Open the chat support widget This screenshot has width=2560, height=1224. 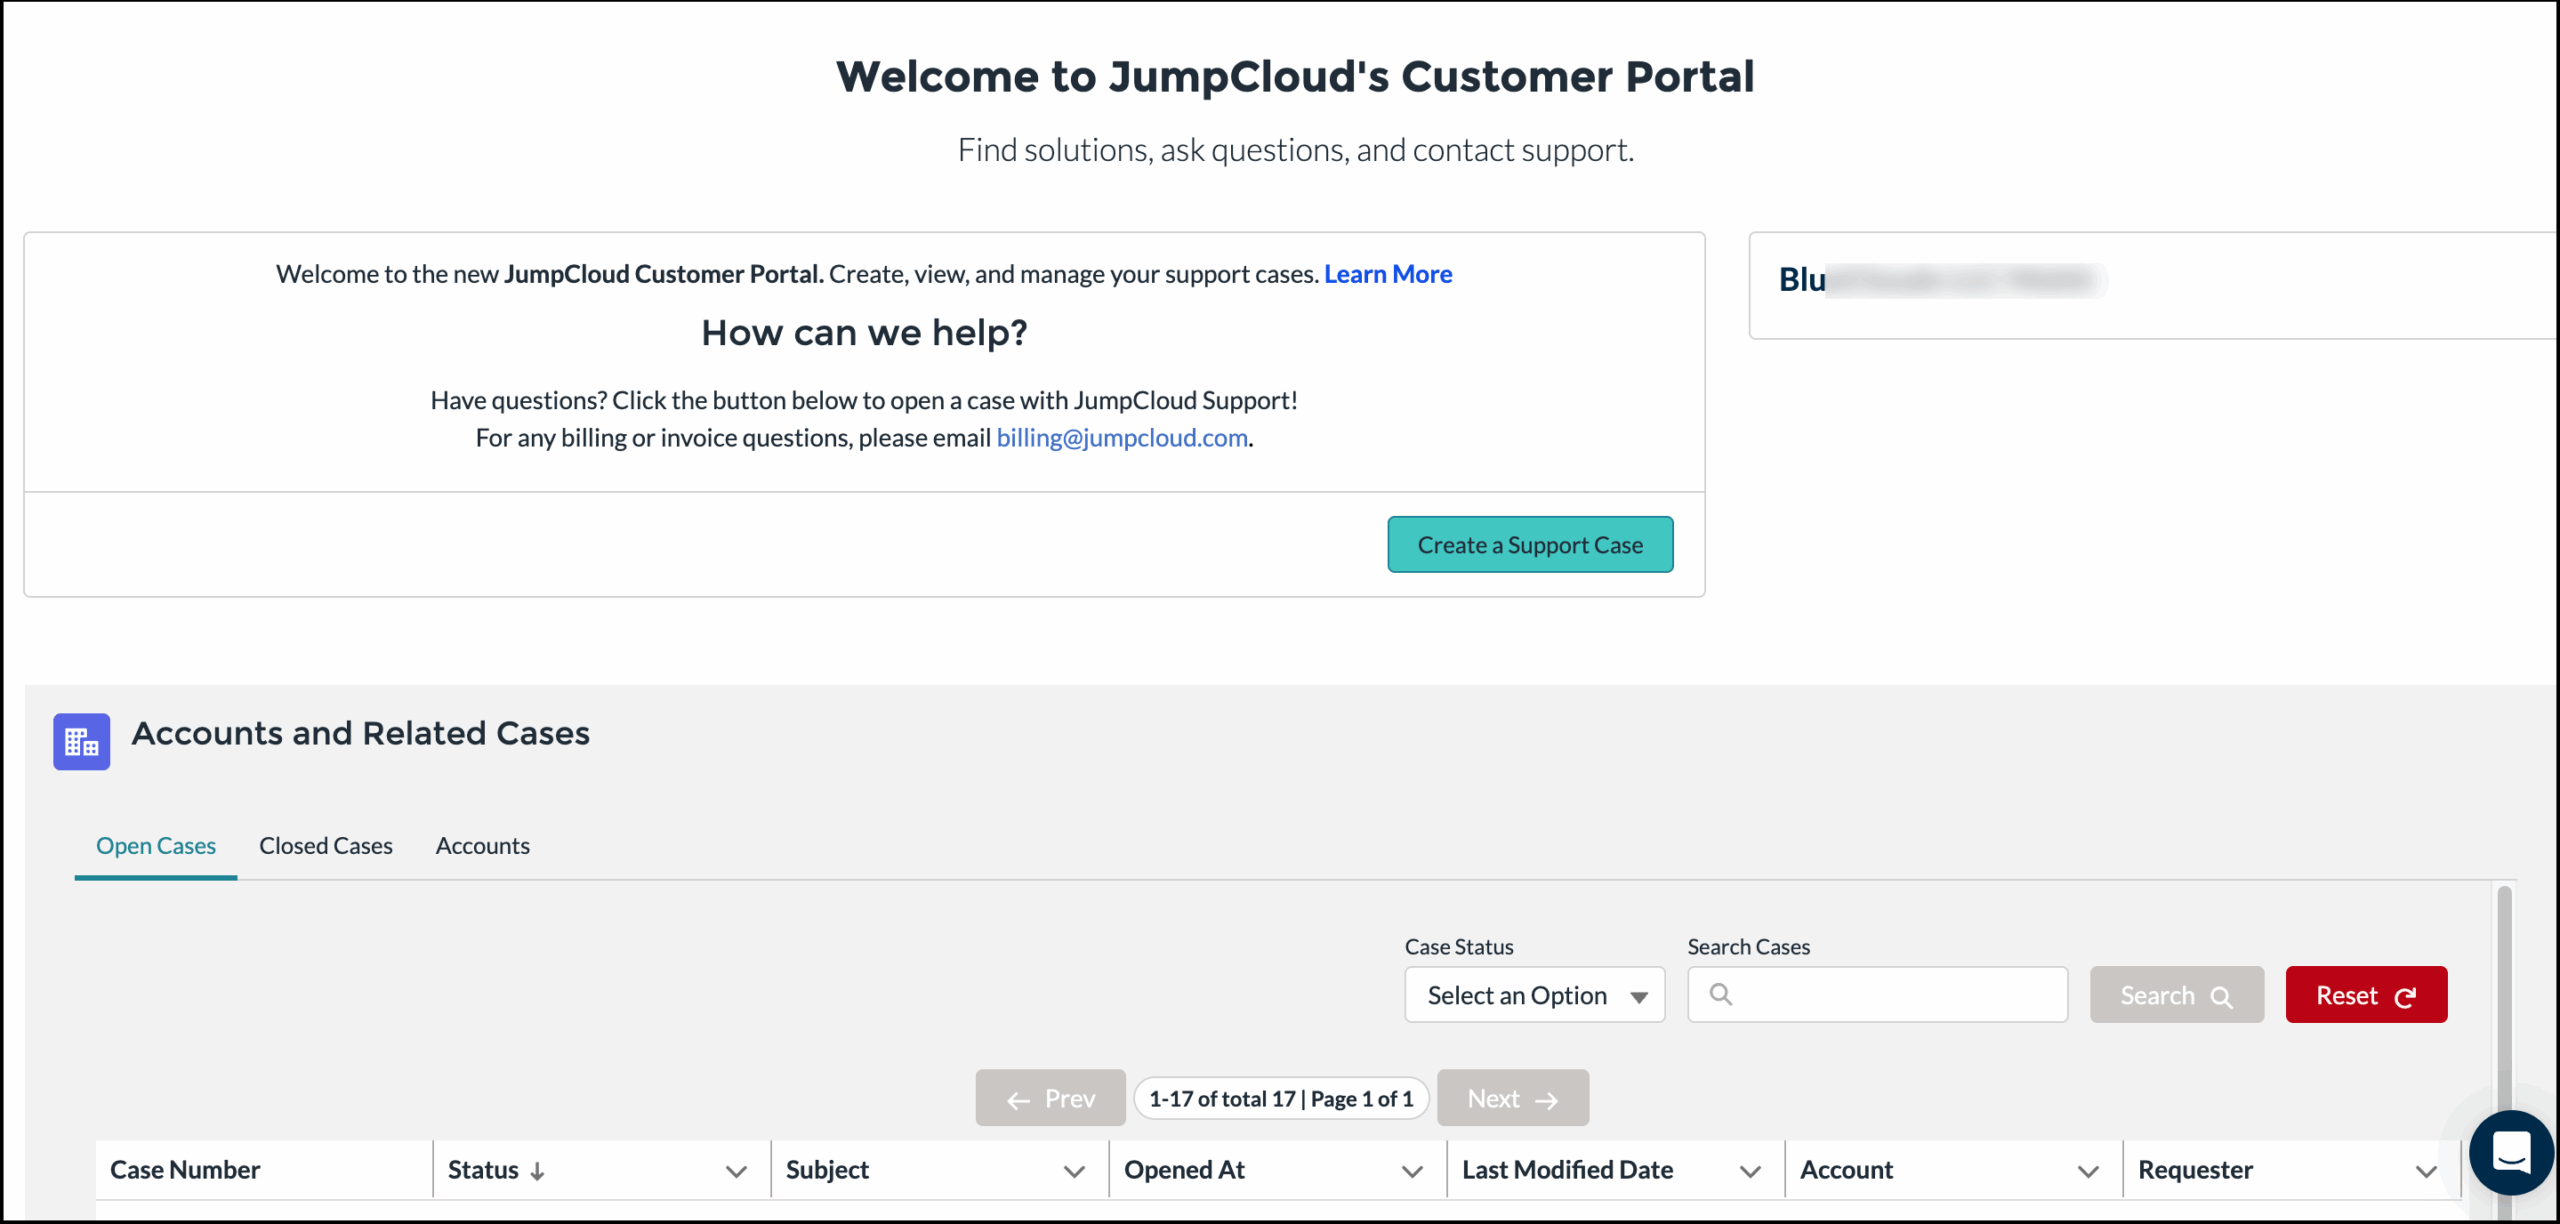pyautogui.click(x=2511, y=1152)
